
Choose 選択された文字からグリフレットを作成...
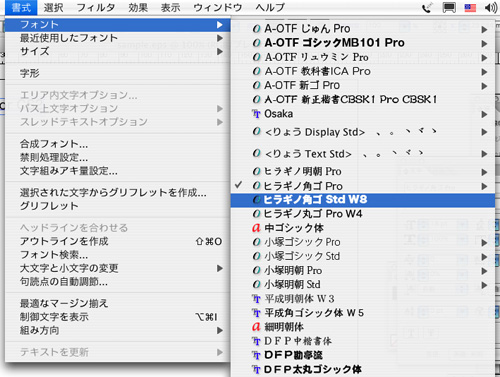118,192
